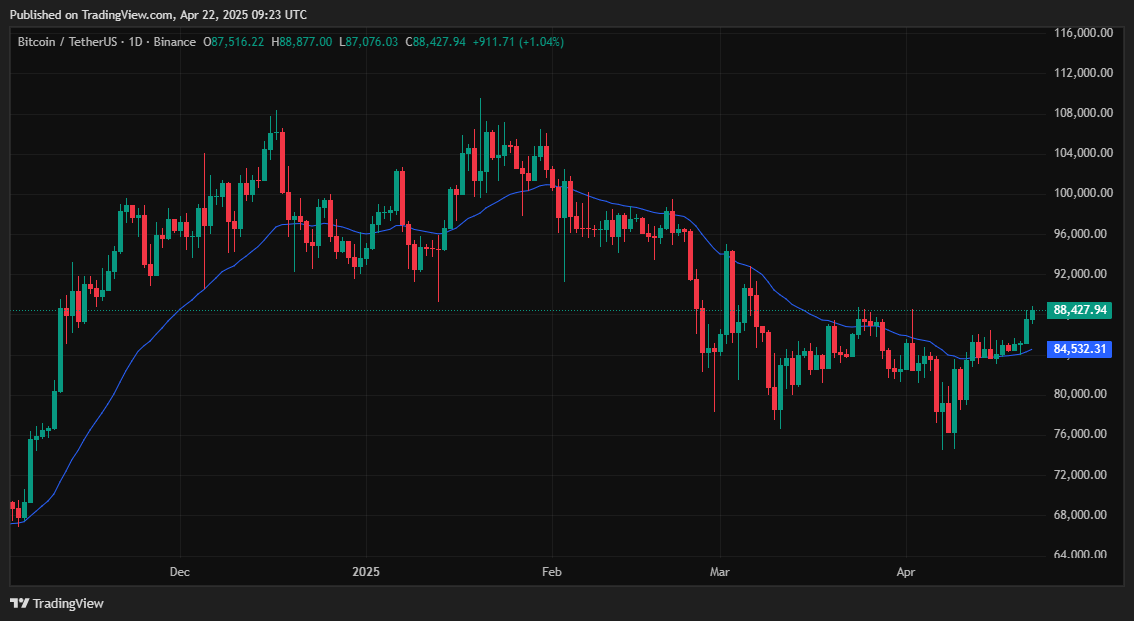Click the 96,000.00 price axis label
1134x621 pixels.
tap(1080, 234)
